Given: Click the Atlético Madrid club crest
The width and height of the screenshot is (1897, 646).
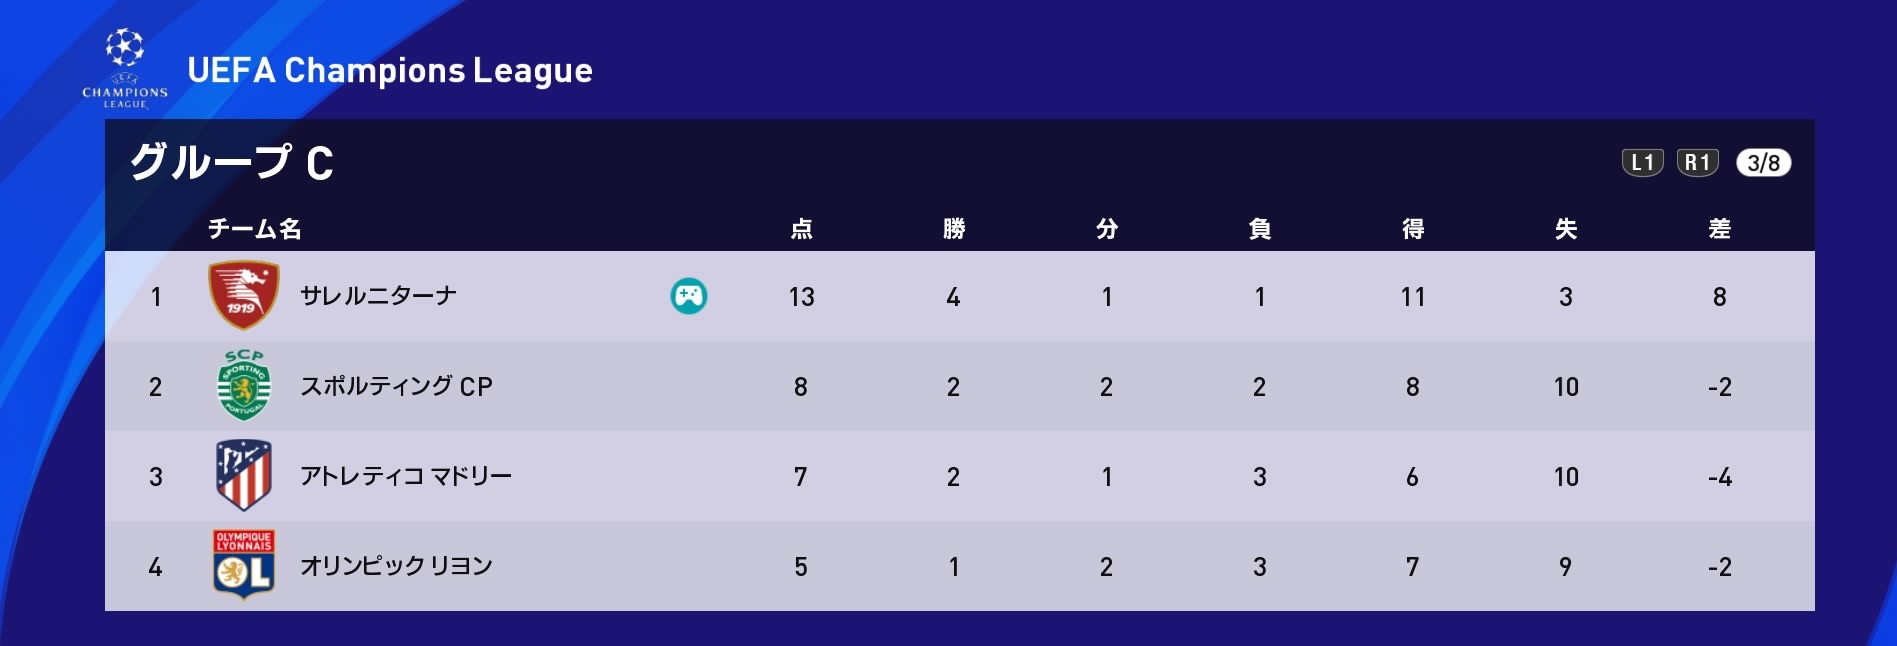Looking at the screenshot, I should tap(244, 475).
